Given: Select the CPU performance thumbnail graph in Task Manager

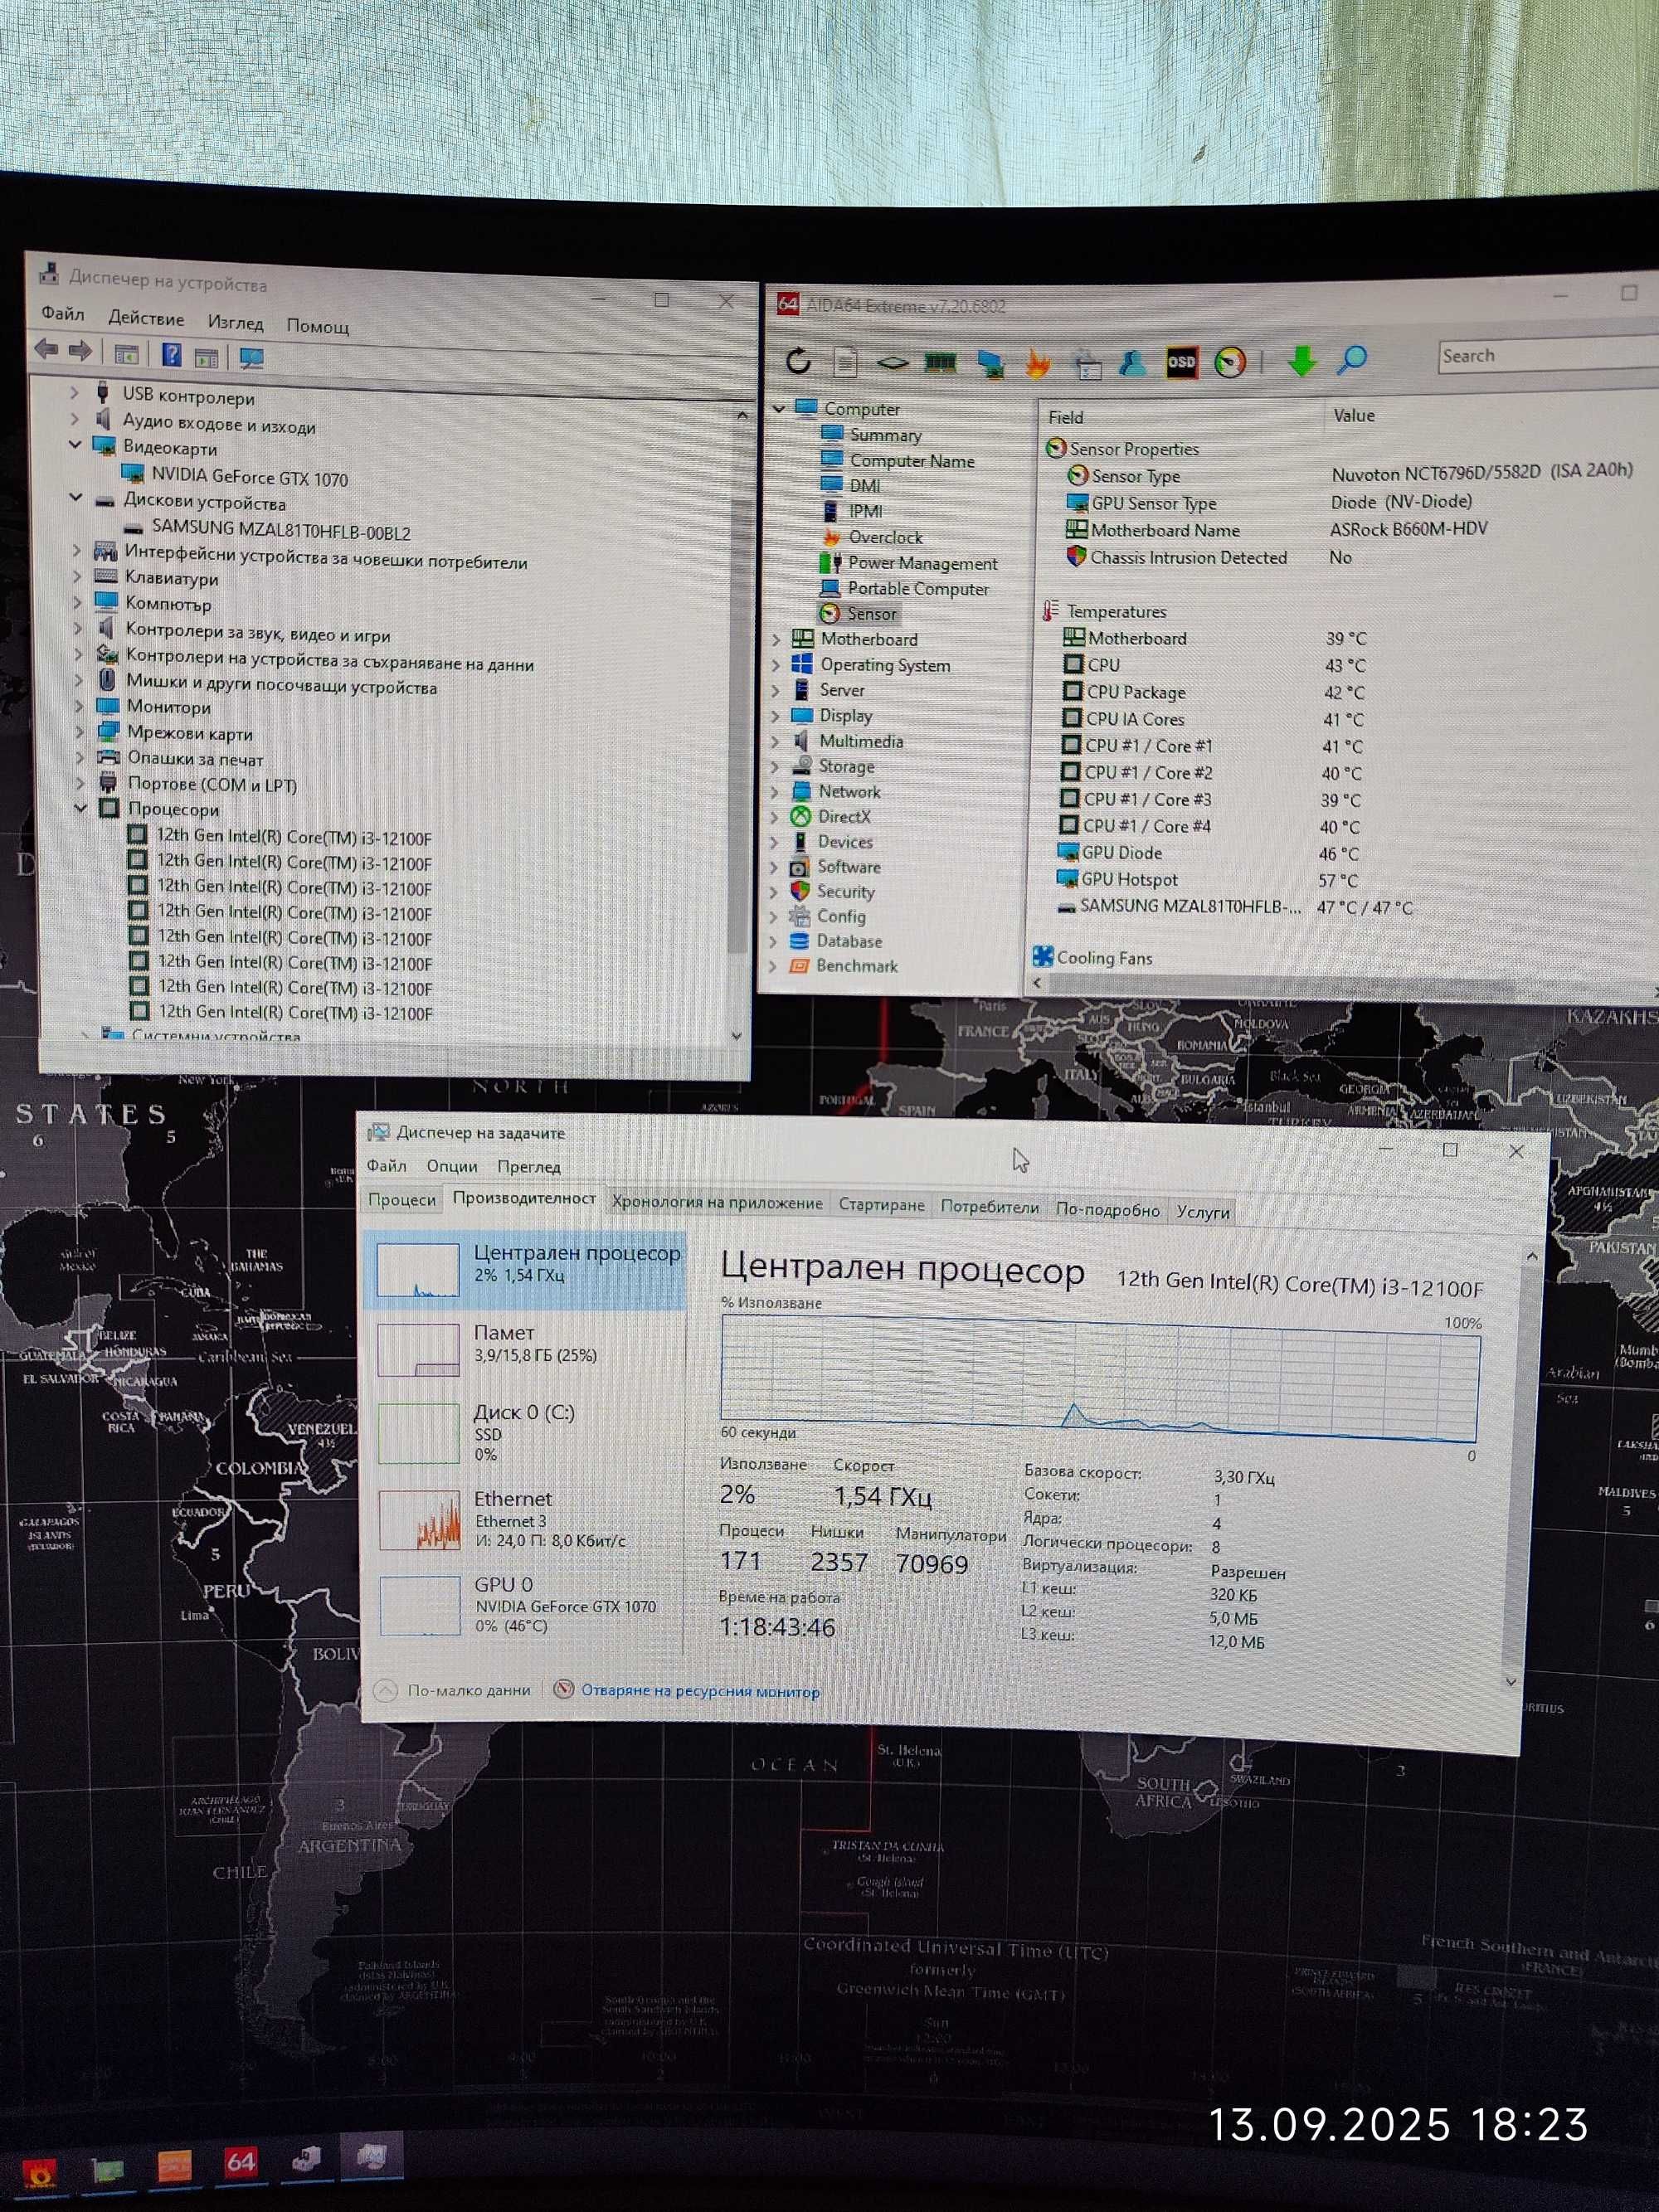Looking at the screenshot, I should 418,1270.
